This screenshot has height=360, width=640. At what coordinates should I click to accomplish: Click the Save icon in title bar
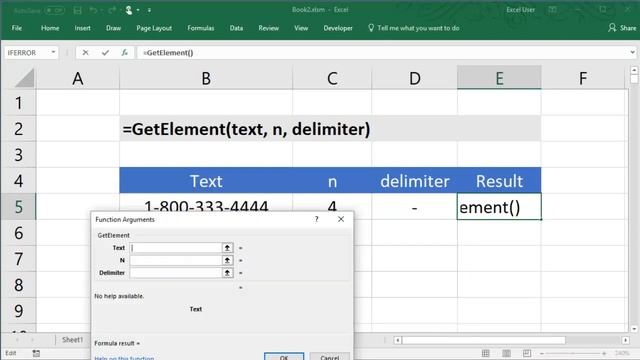coord(77,10)
